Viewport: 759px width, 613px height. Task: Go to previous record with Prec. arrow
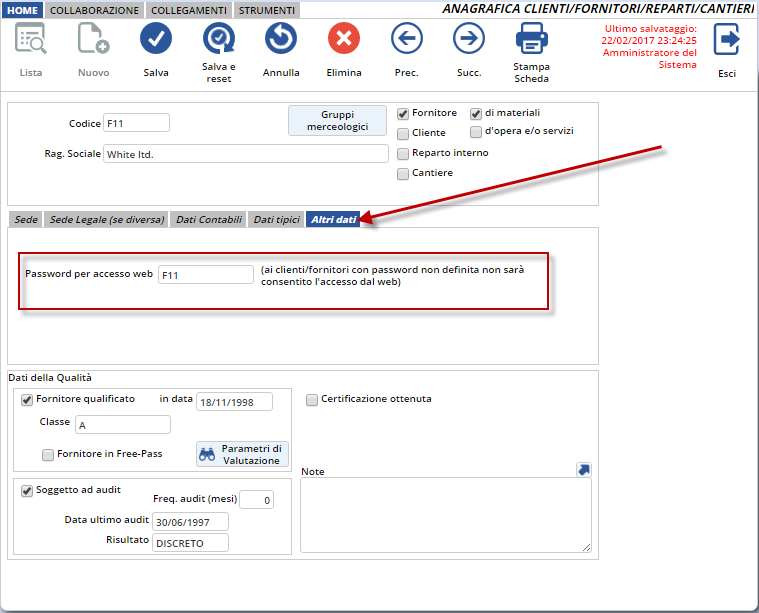coord(406,40)
